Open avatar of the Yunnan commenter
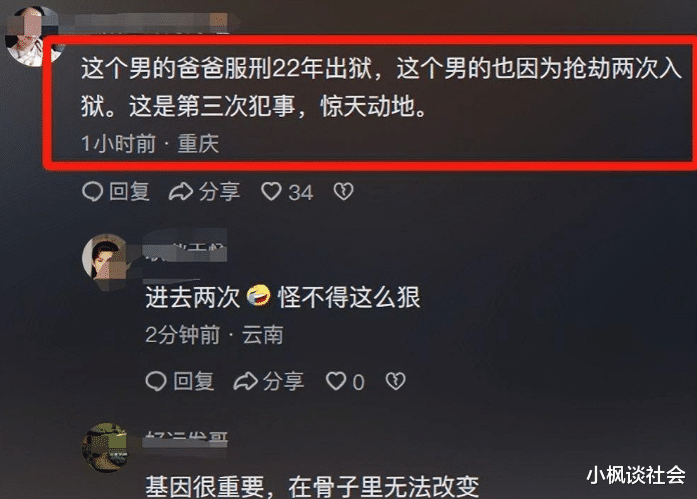Viewport: 697px width, 499px height. [106, 258]
